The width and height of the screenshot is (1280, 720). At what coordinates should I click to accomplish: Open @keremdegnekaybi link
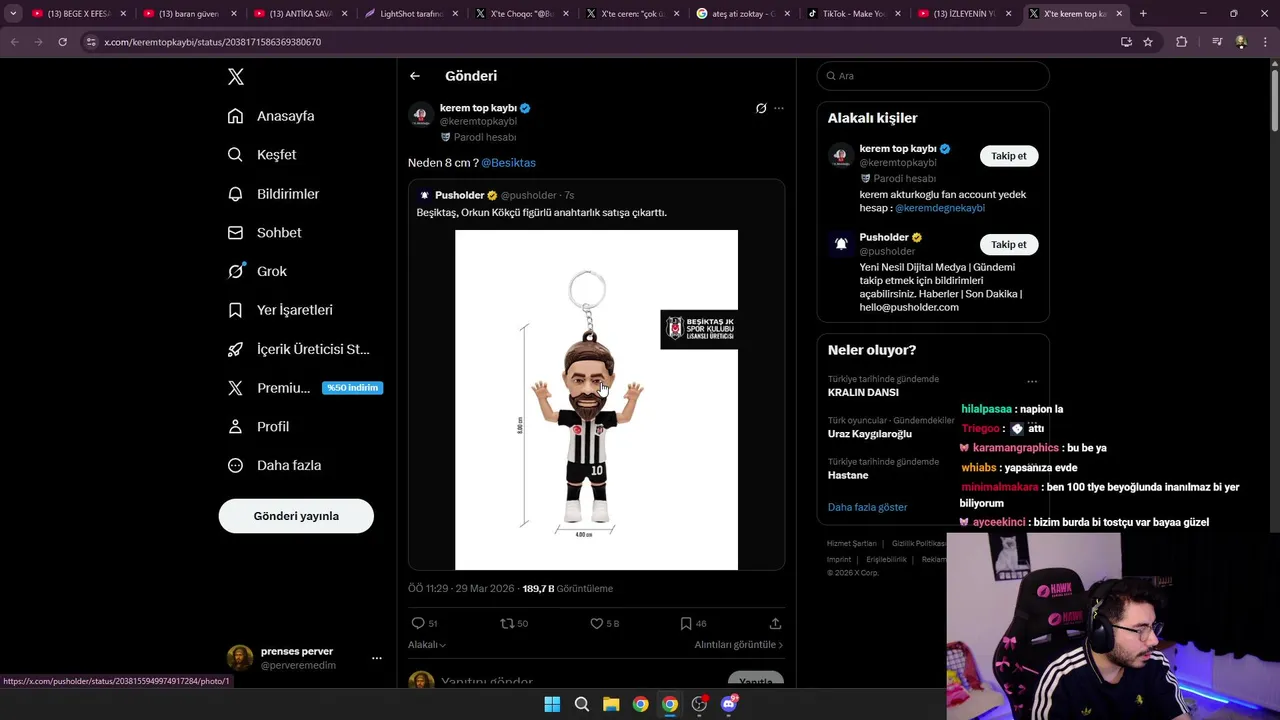pos(940,208)
